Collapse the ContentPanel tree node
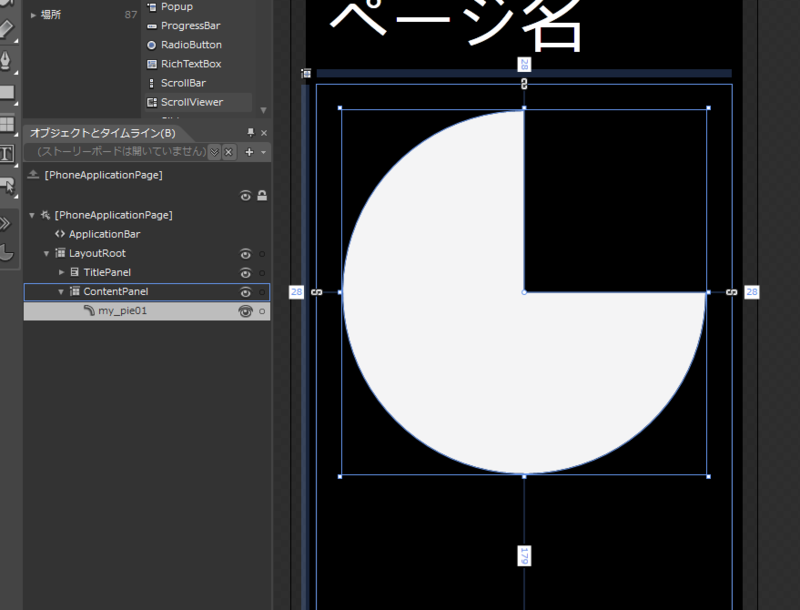This screenshot has height=610, width=800. point(61,292)
